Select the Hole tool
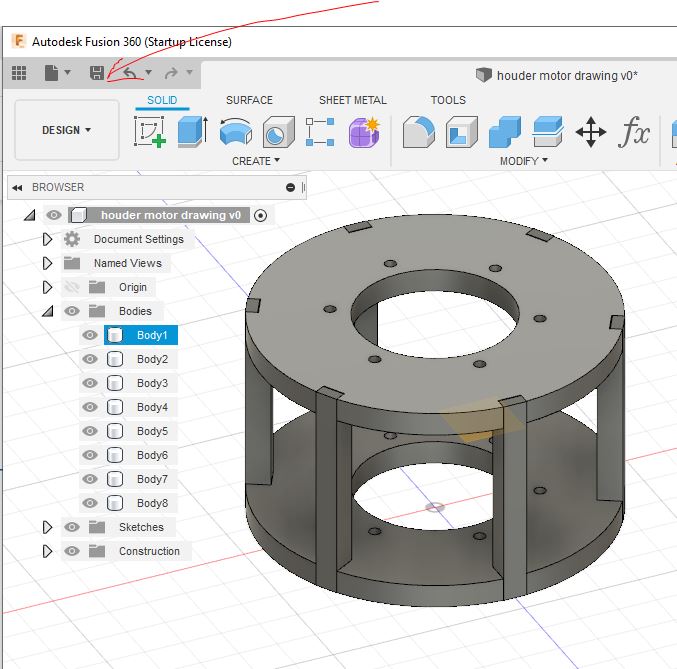The image size is (677, 669). tap(278, 132)
